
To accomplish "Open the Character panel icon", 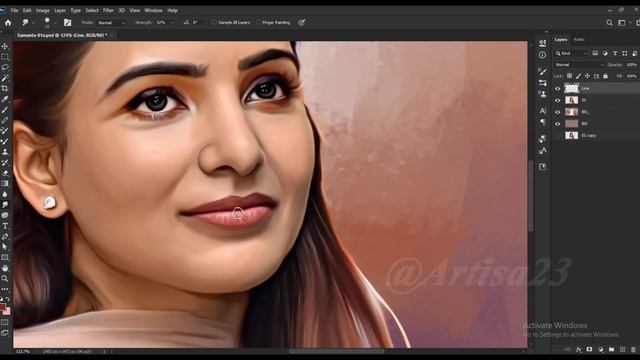I will tap(542, 111).
